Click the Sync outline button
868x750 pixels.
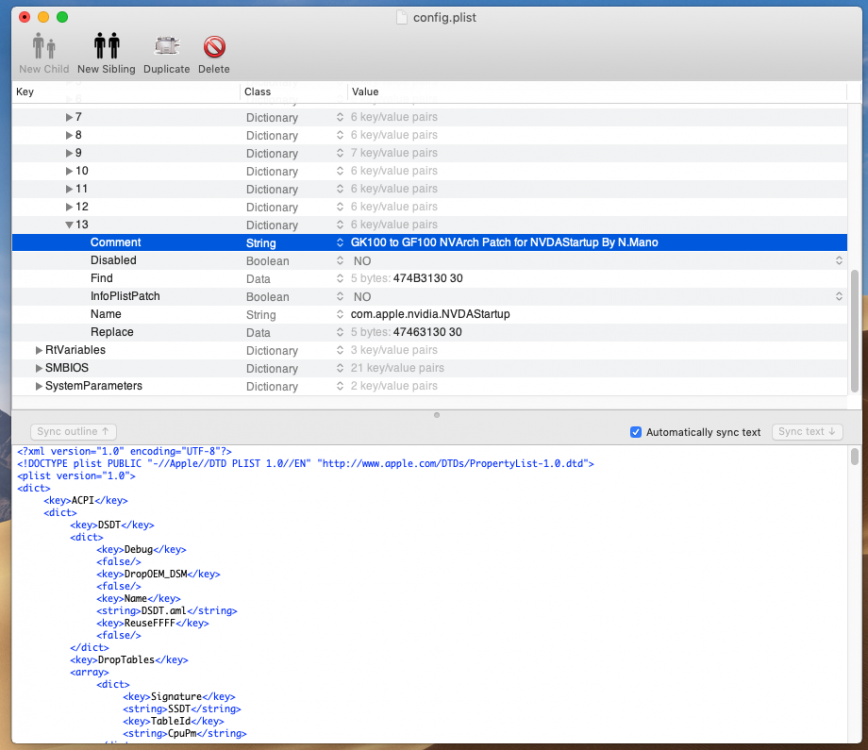click(x=73, y=431)
